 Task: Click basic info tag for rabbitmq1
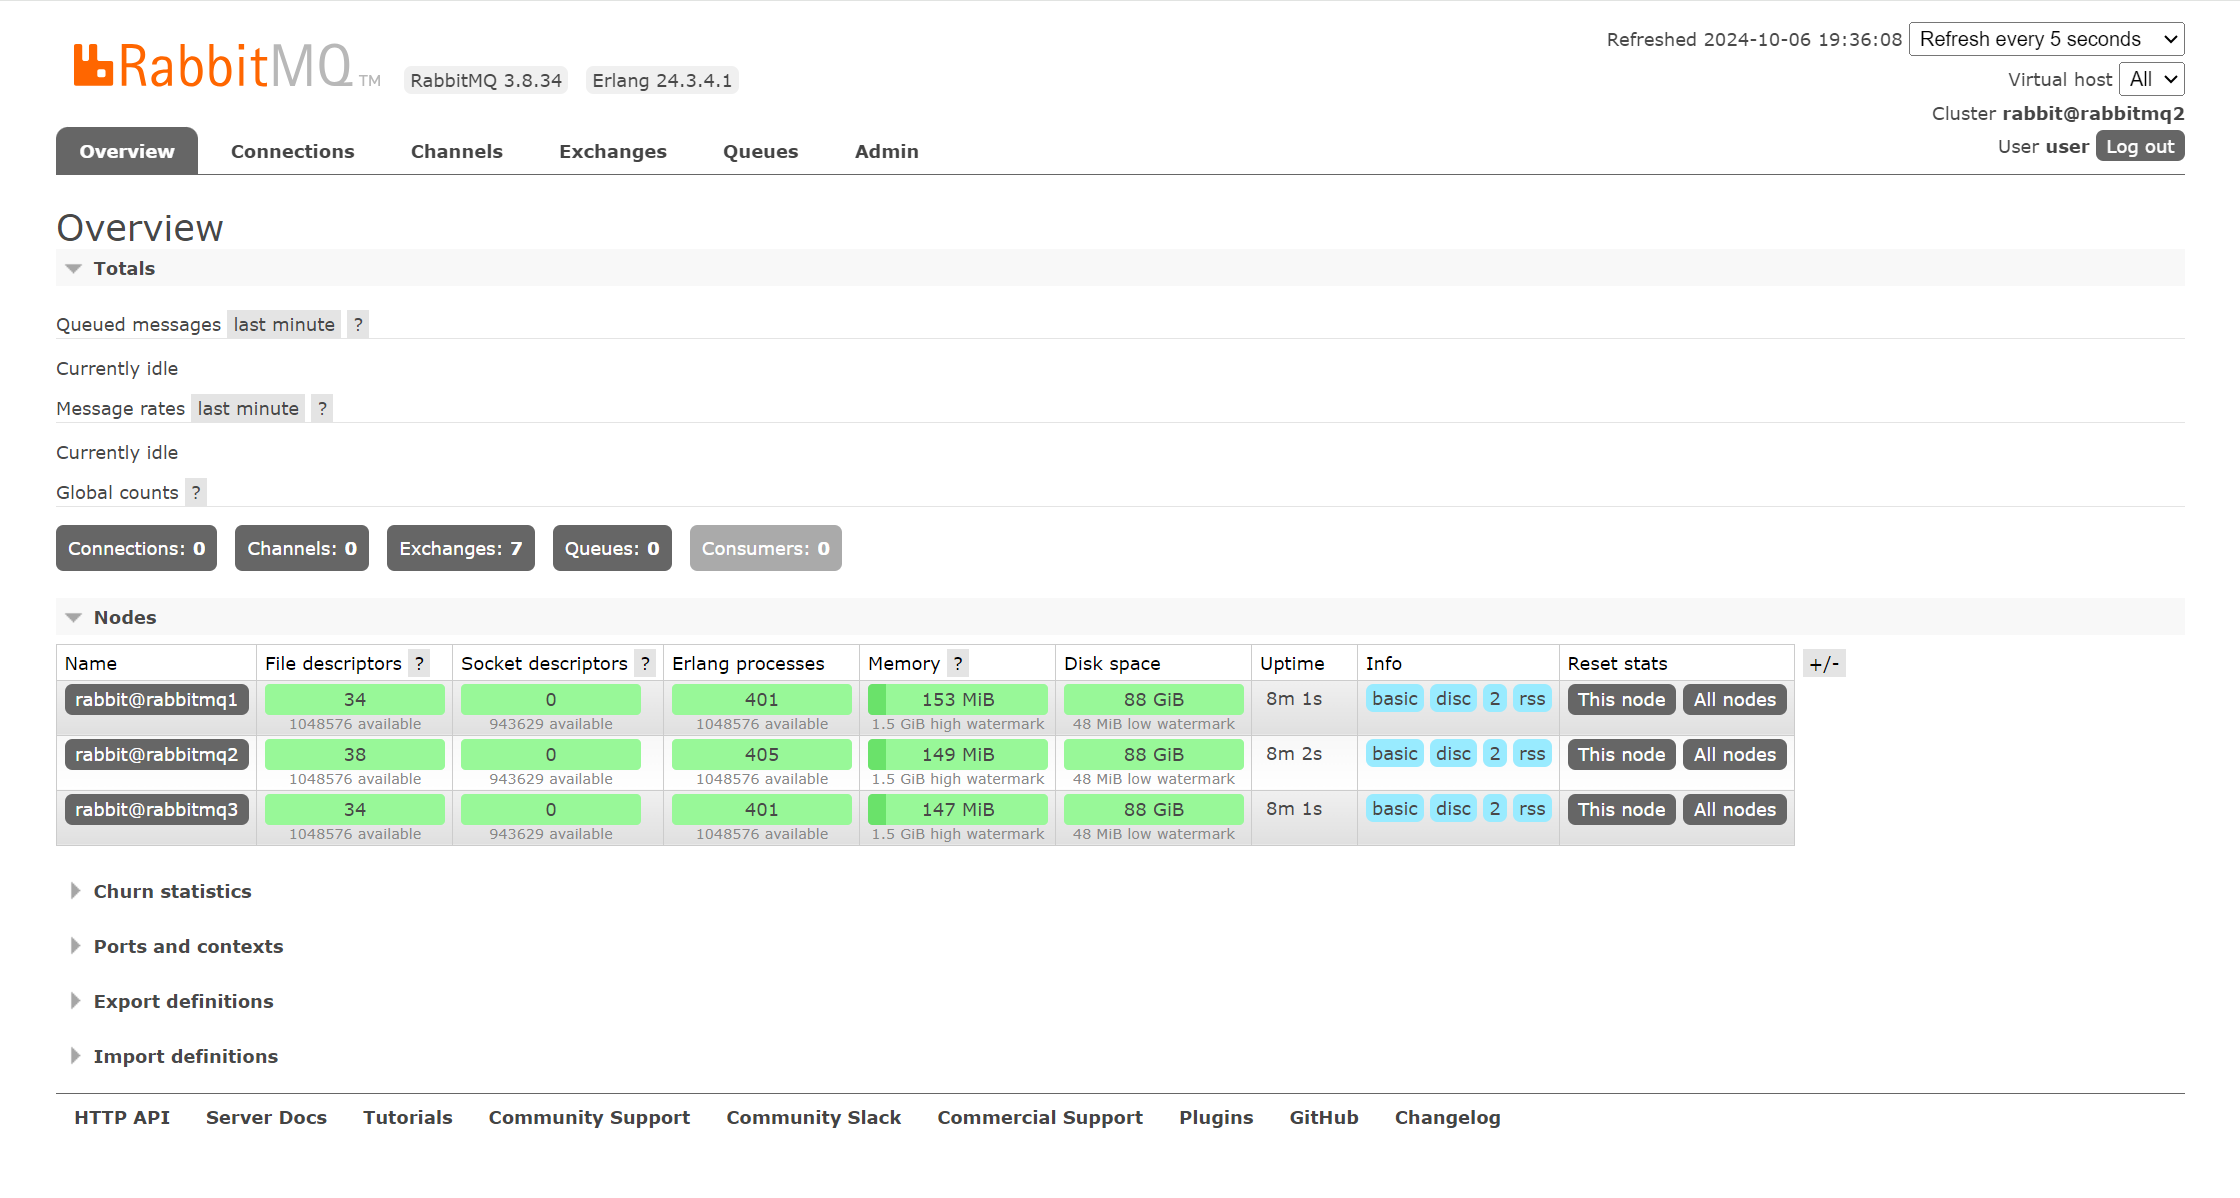click(x=1395, y=699)
